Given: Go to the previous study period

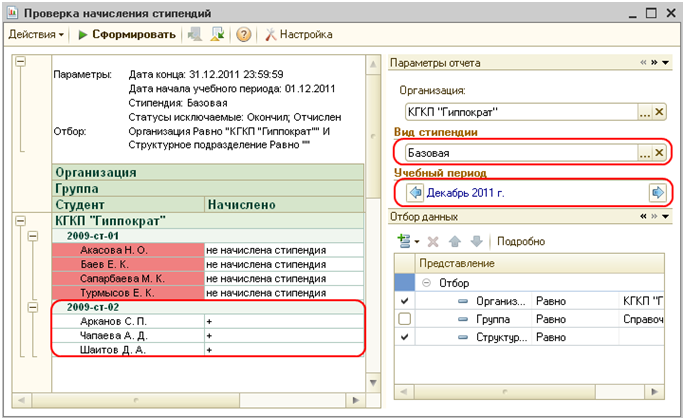Looking at the screenshot, I should point(415,192).
